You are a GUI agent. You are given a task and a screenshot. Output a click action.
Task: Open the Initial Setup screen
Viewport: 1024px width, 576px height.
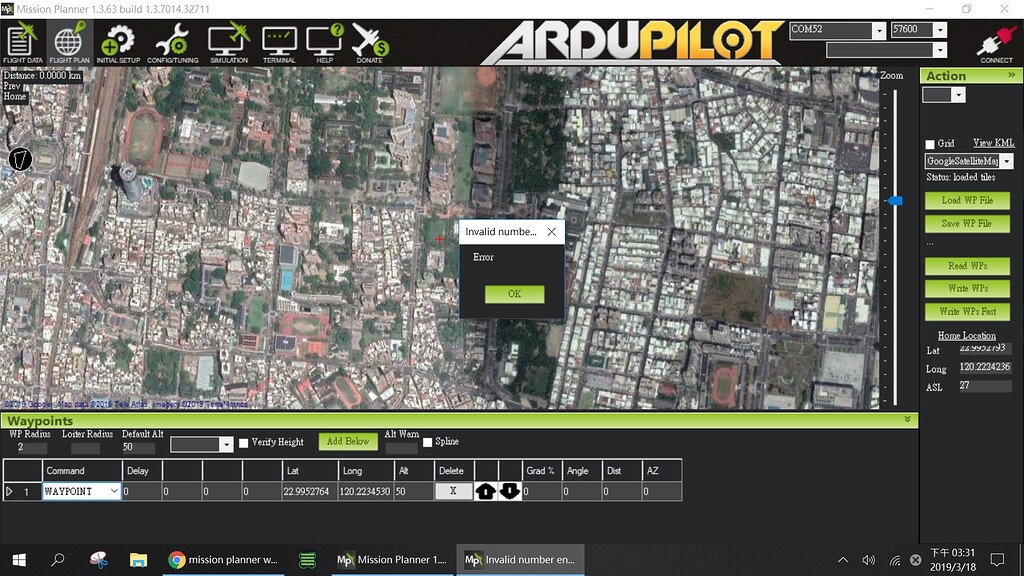pyautogui.click(x=117, y=42)
